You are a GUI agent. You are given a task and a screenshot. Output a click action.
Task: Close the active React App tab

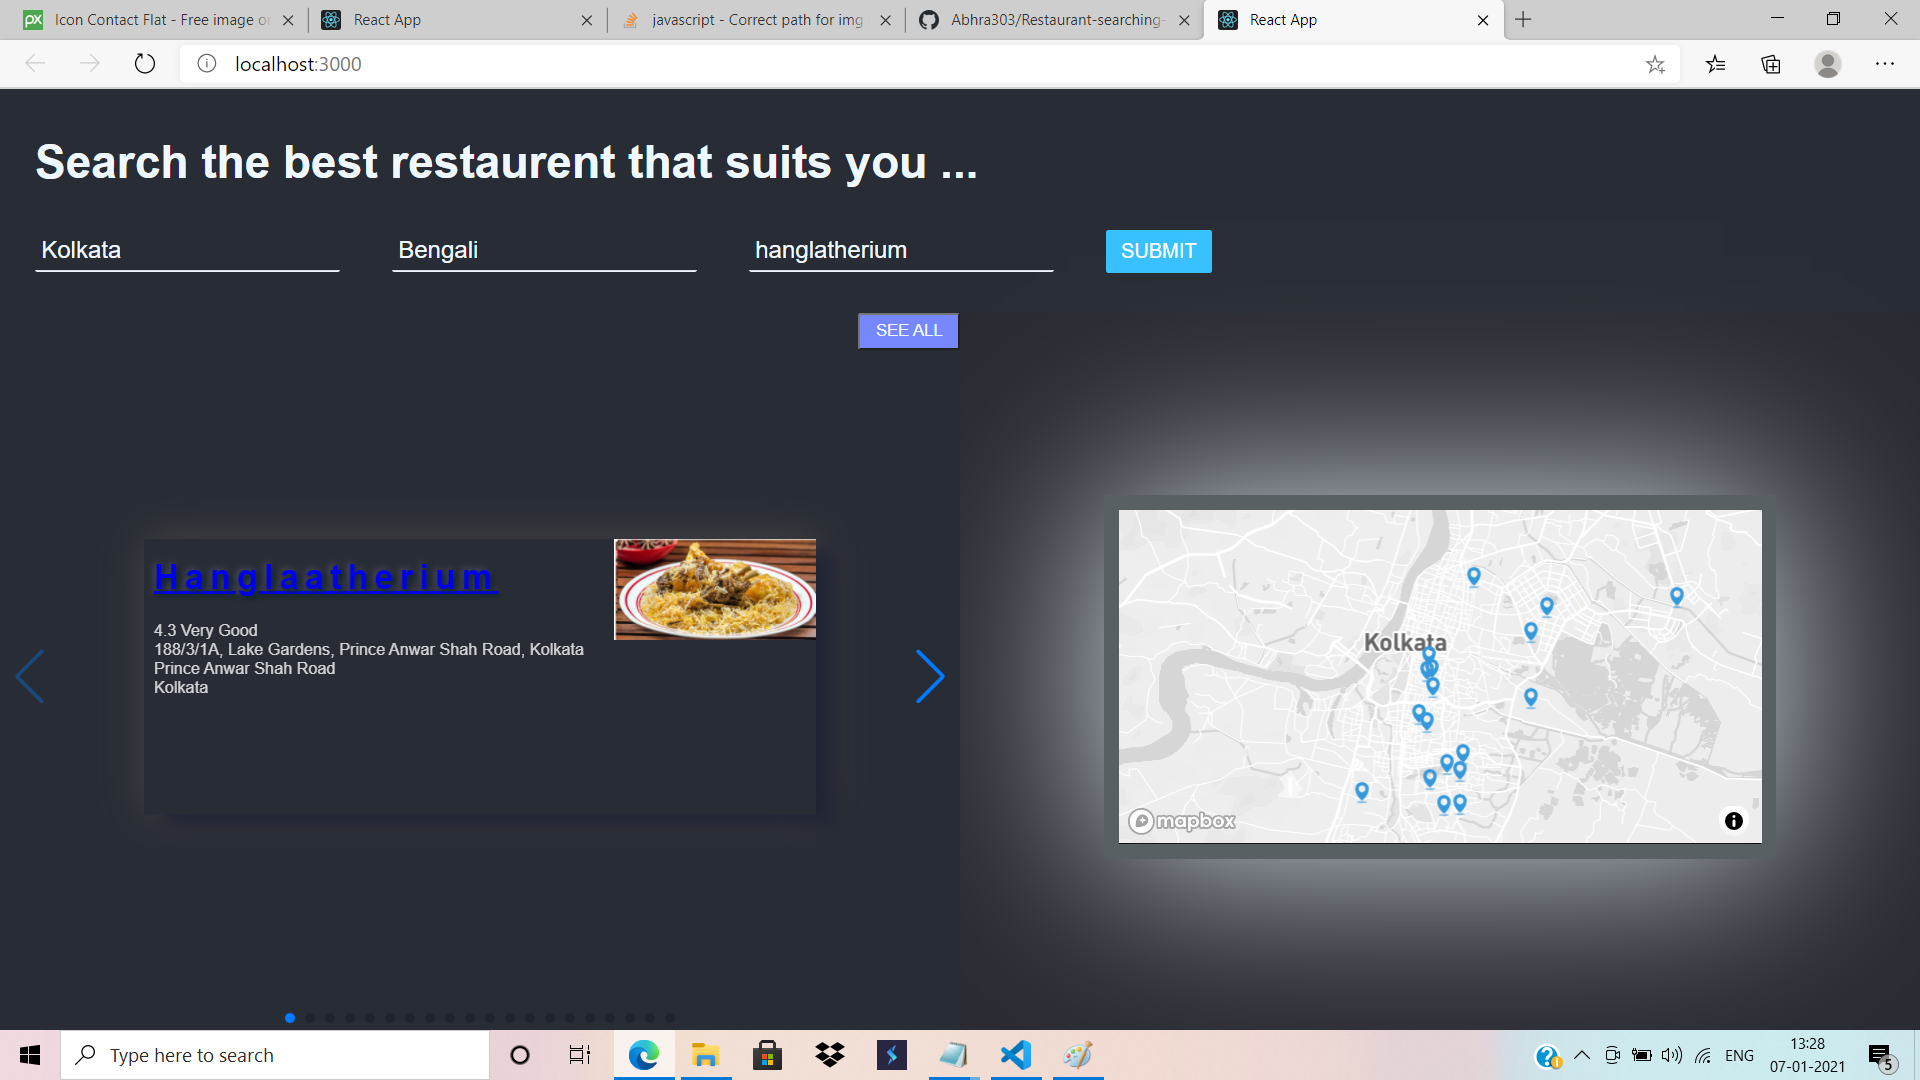(1483, 20)
